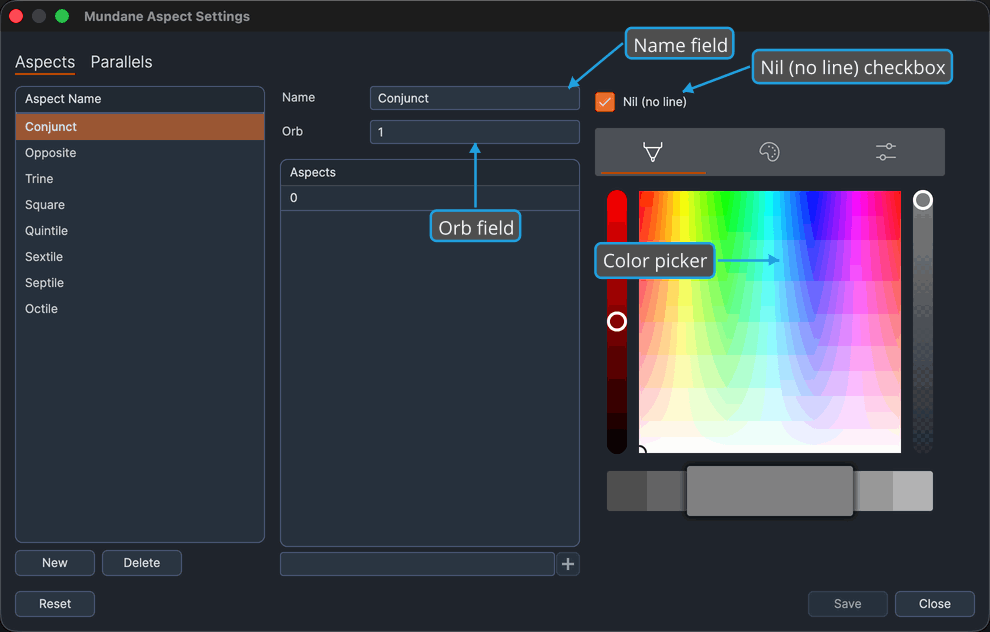Select the darkest gray swatch in the strip
Screen dimensions: 990x632
(x=626, y=491)
